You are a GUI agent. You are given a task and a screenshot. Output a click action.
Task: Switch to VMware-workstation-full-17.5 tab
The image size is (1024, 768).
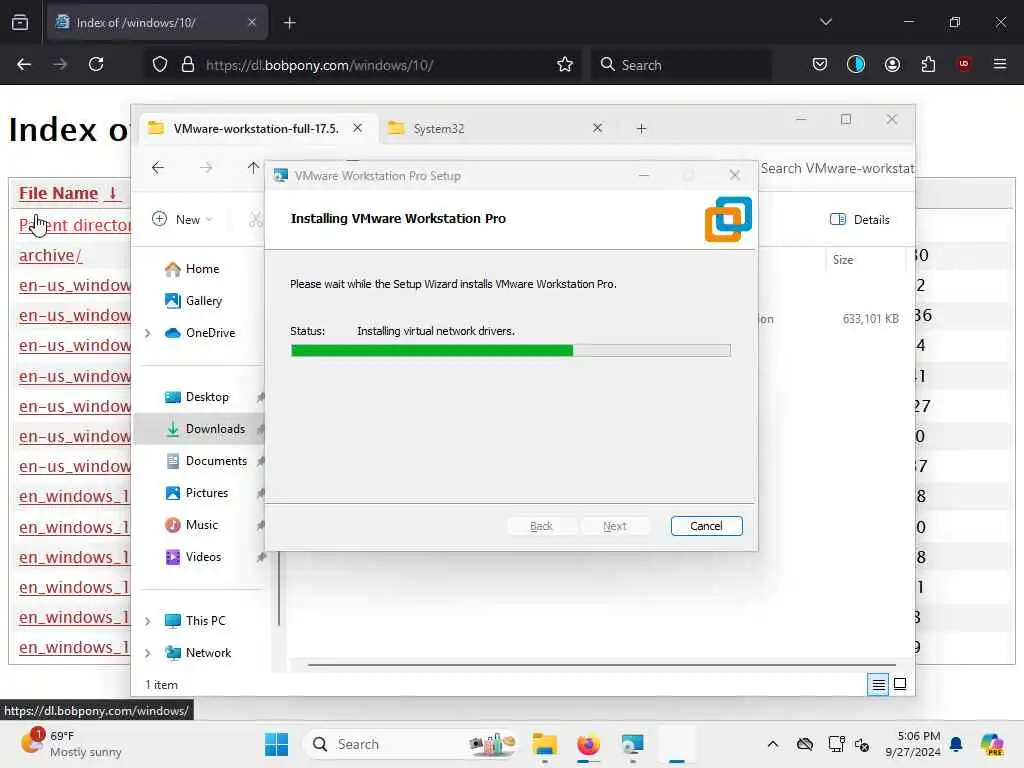click(255, 129)
